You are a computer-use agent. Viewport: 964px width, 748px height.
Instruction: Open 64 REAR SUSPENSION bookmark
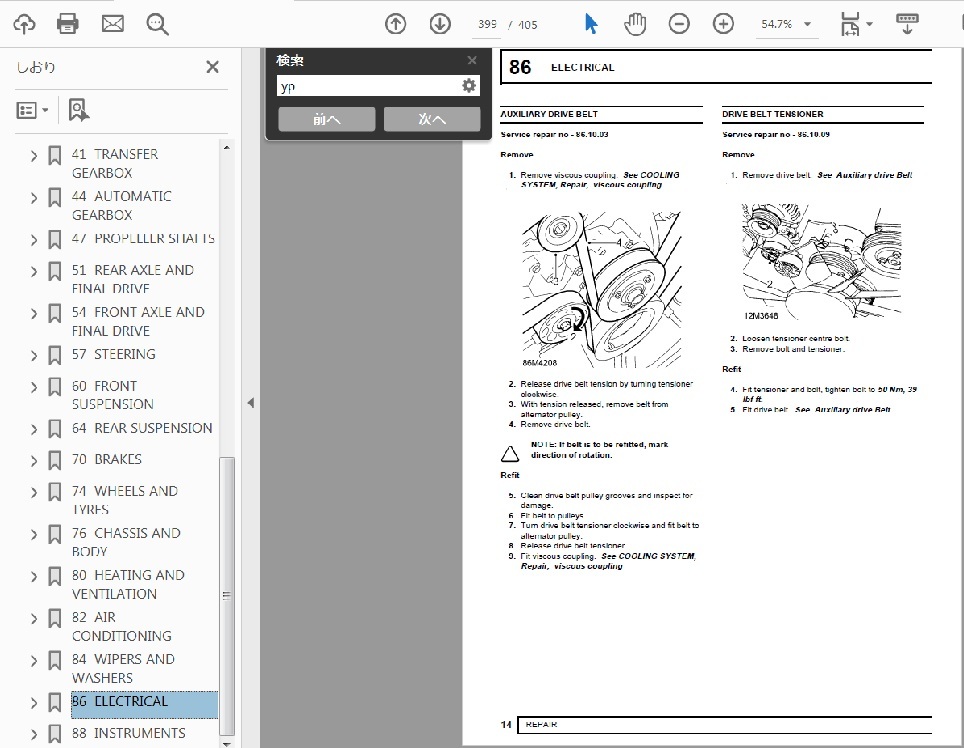[x=142, y=428]
